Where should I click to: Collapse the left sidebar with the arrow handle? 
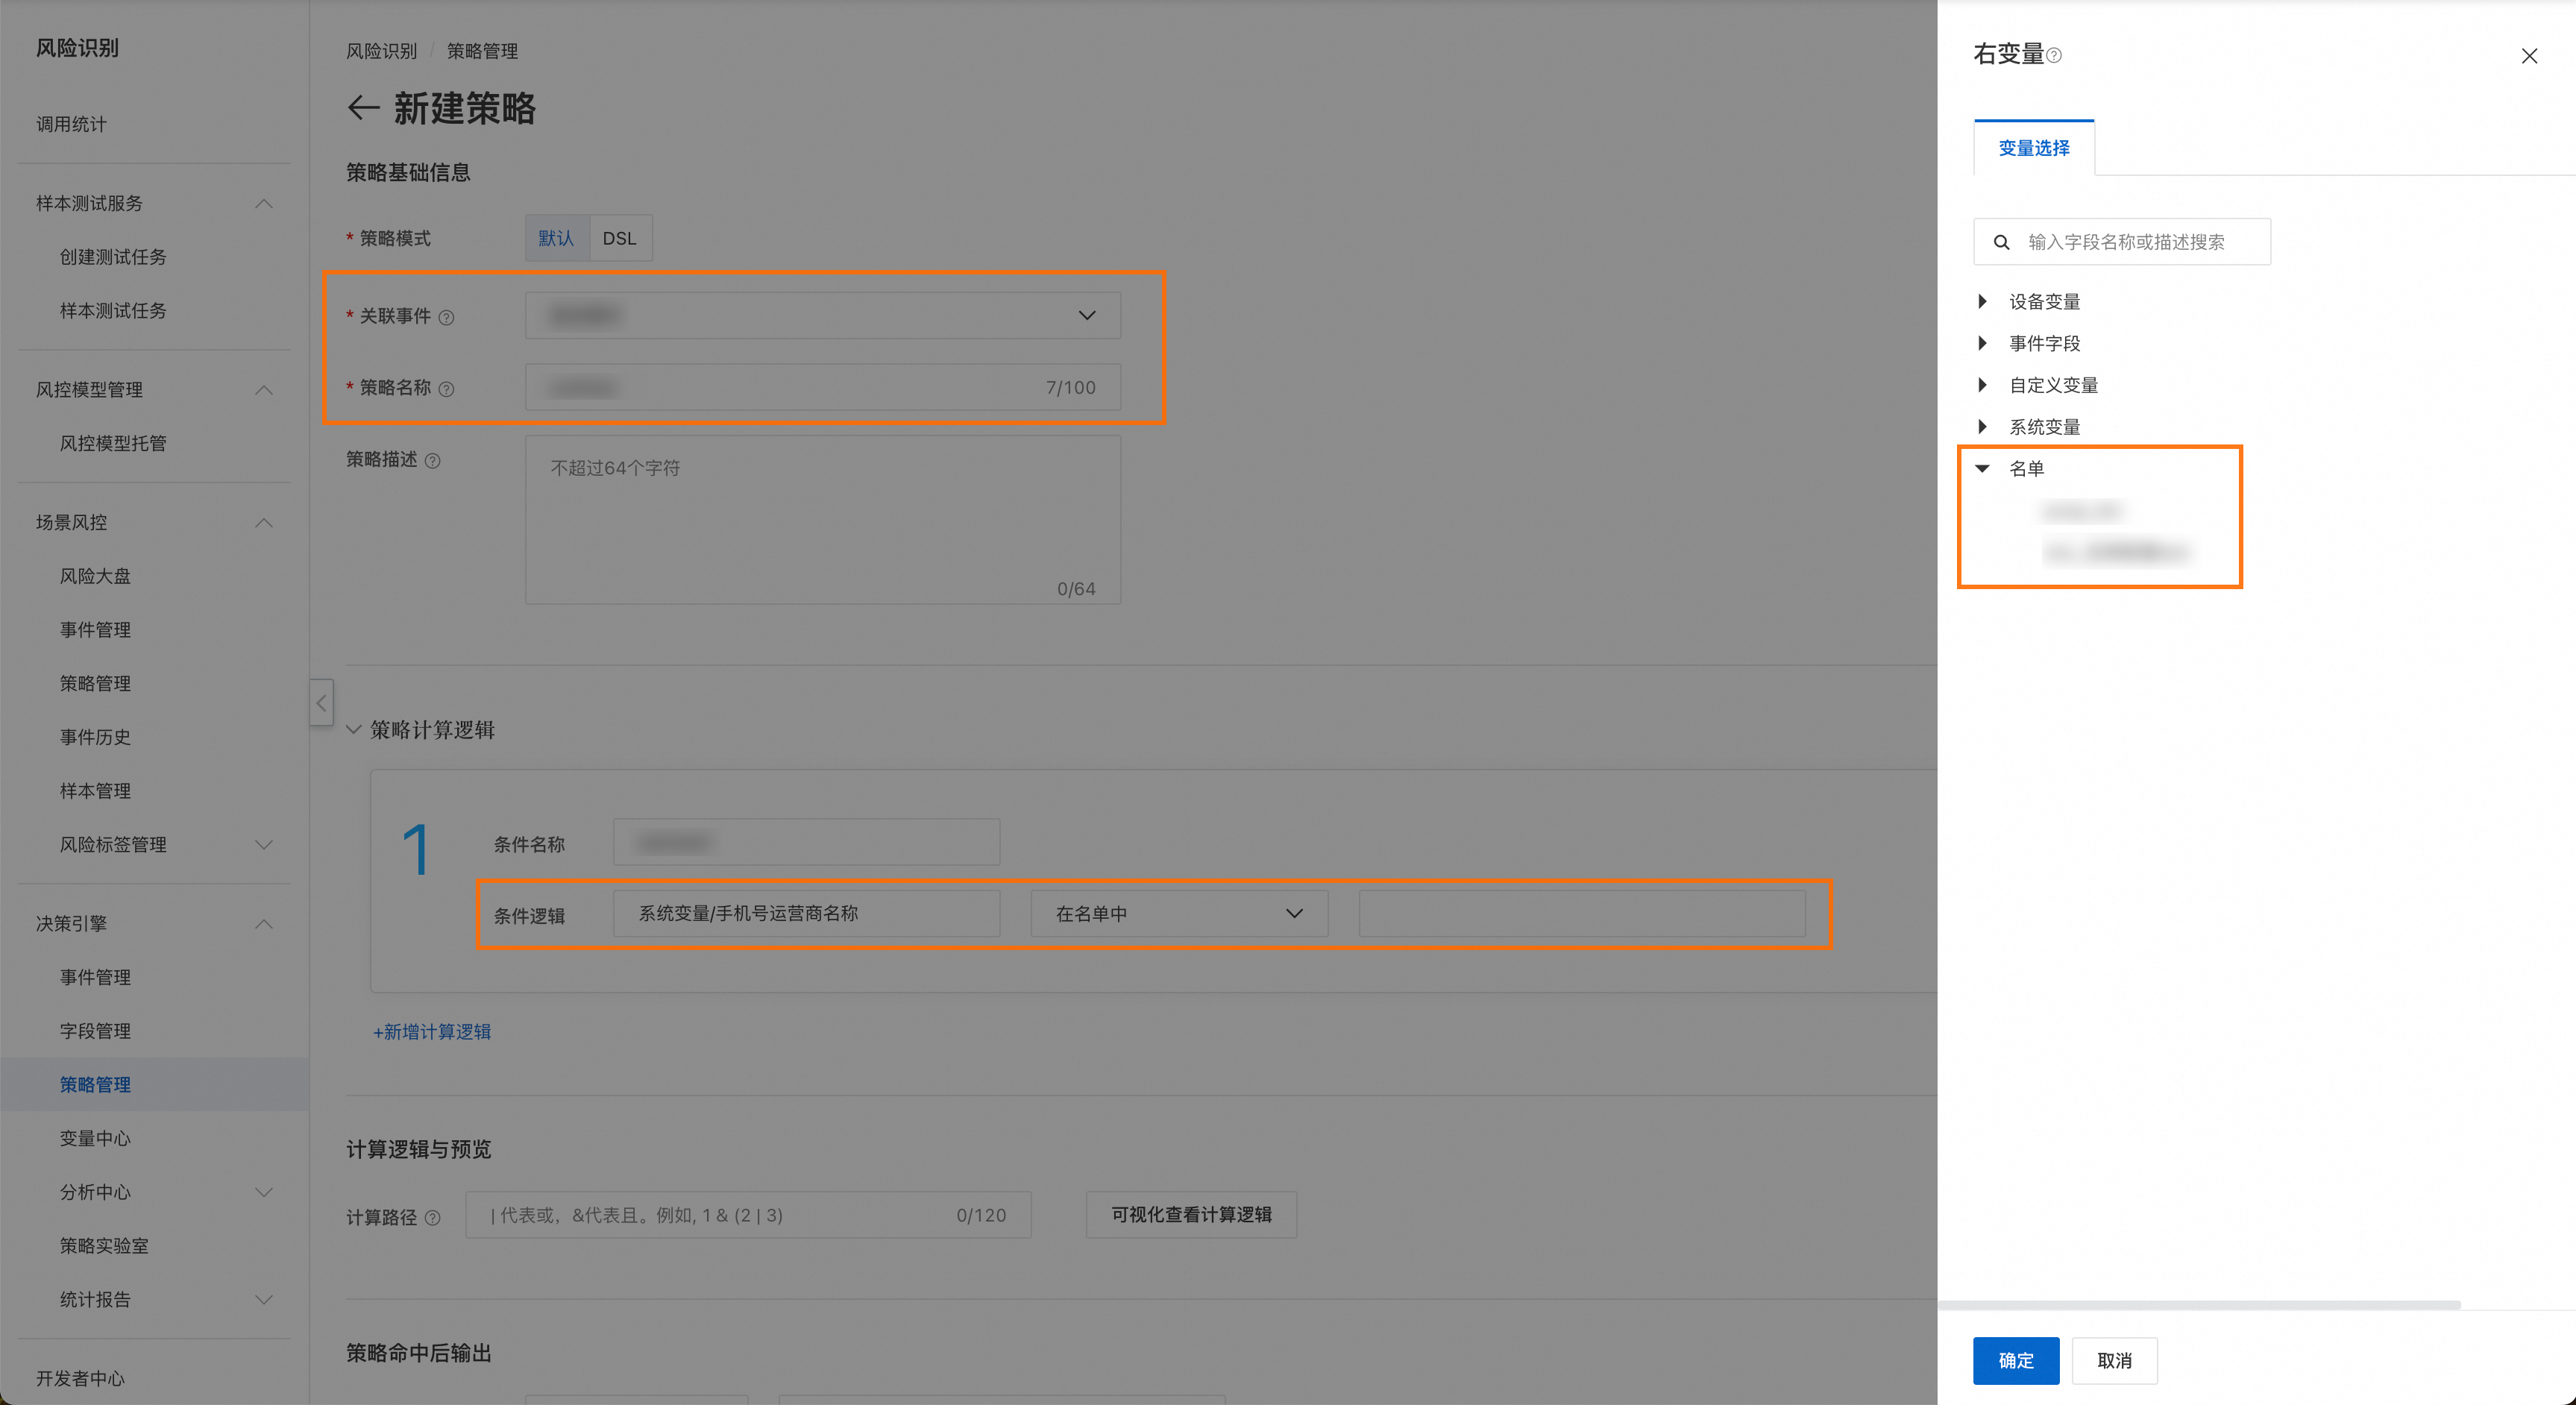(x=321, y=703)
